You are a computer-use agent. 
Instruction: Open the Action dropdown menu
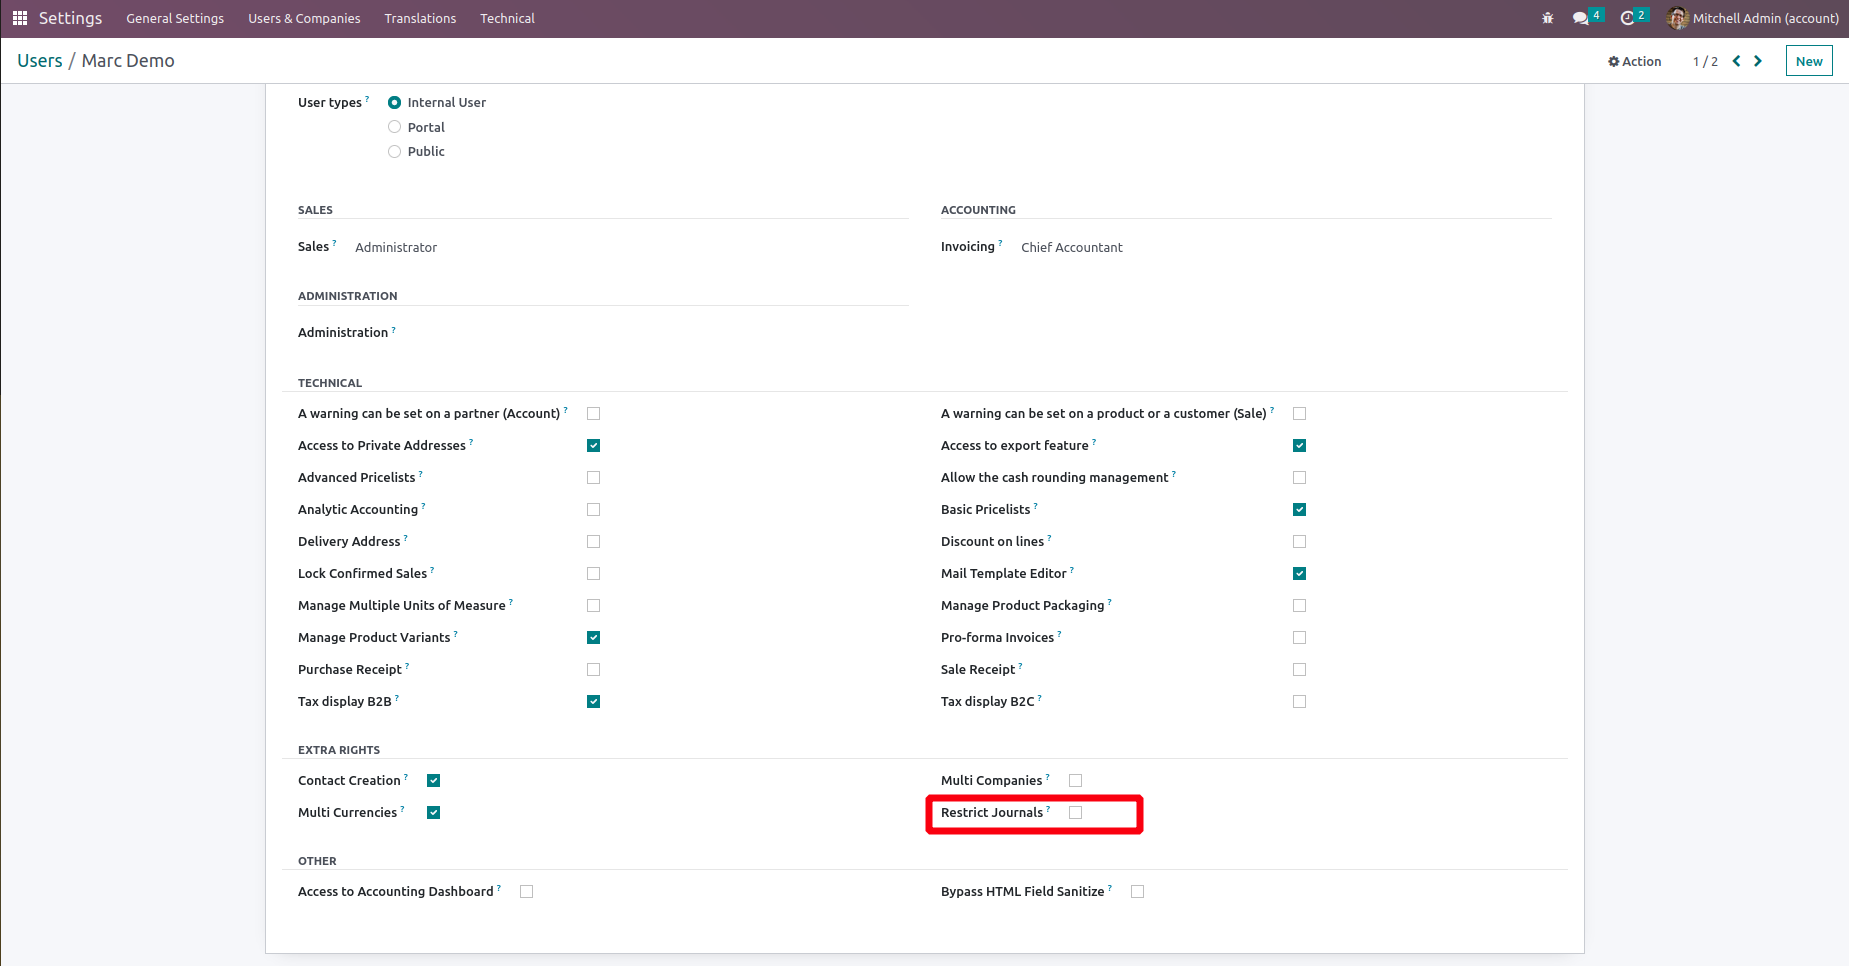[1634, 61]
